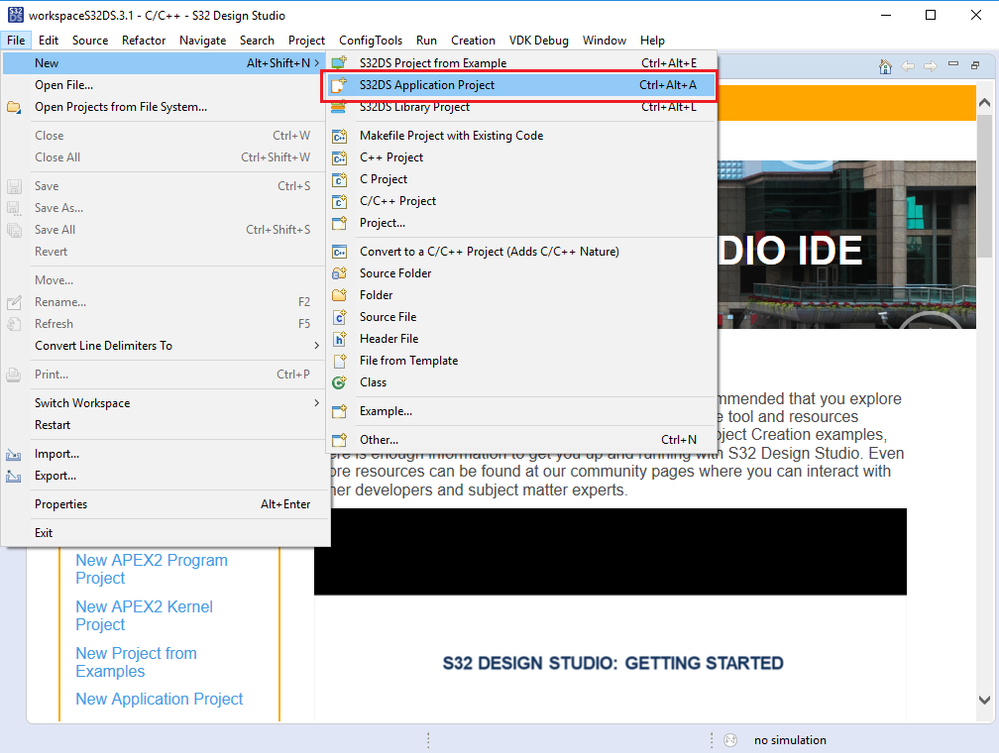Restore the welcome view panel
The image size is (999, 753).
pos(975,65)
